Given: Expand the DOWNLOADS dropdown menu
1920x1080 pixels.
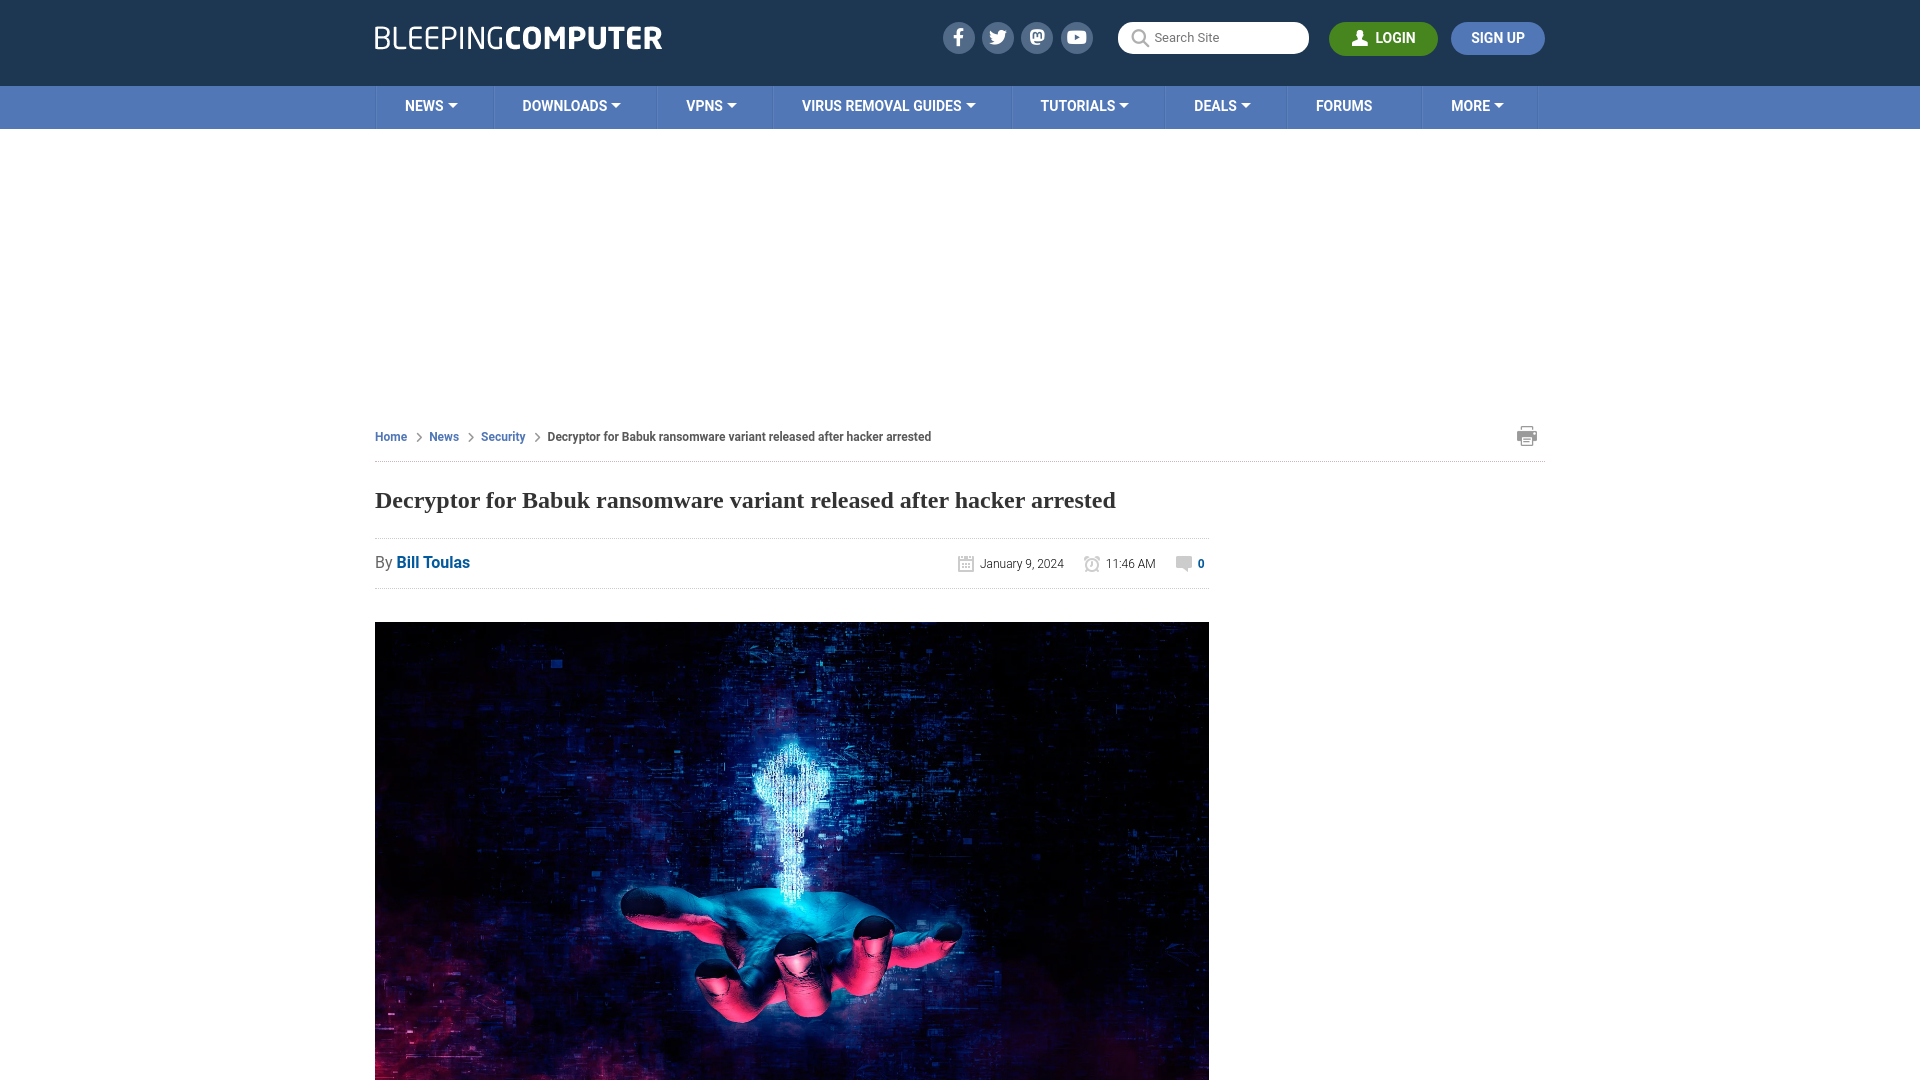Looking at the screenshot, I should [x=571, y=105].
